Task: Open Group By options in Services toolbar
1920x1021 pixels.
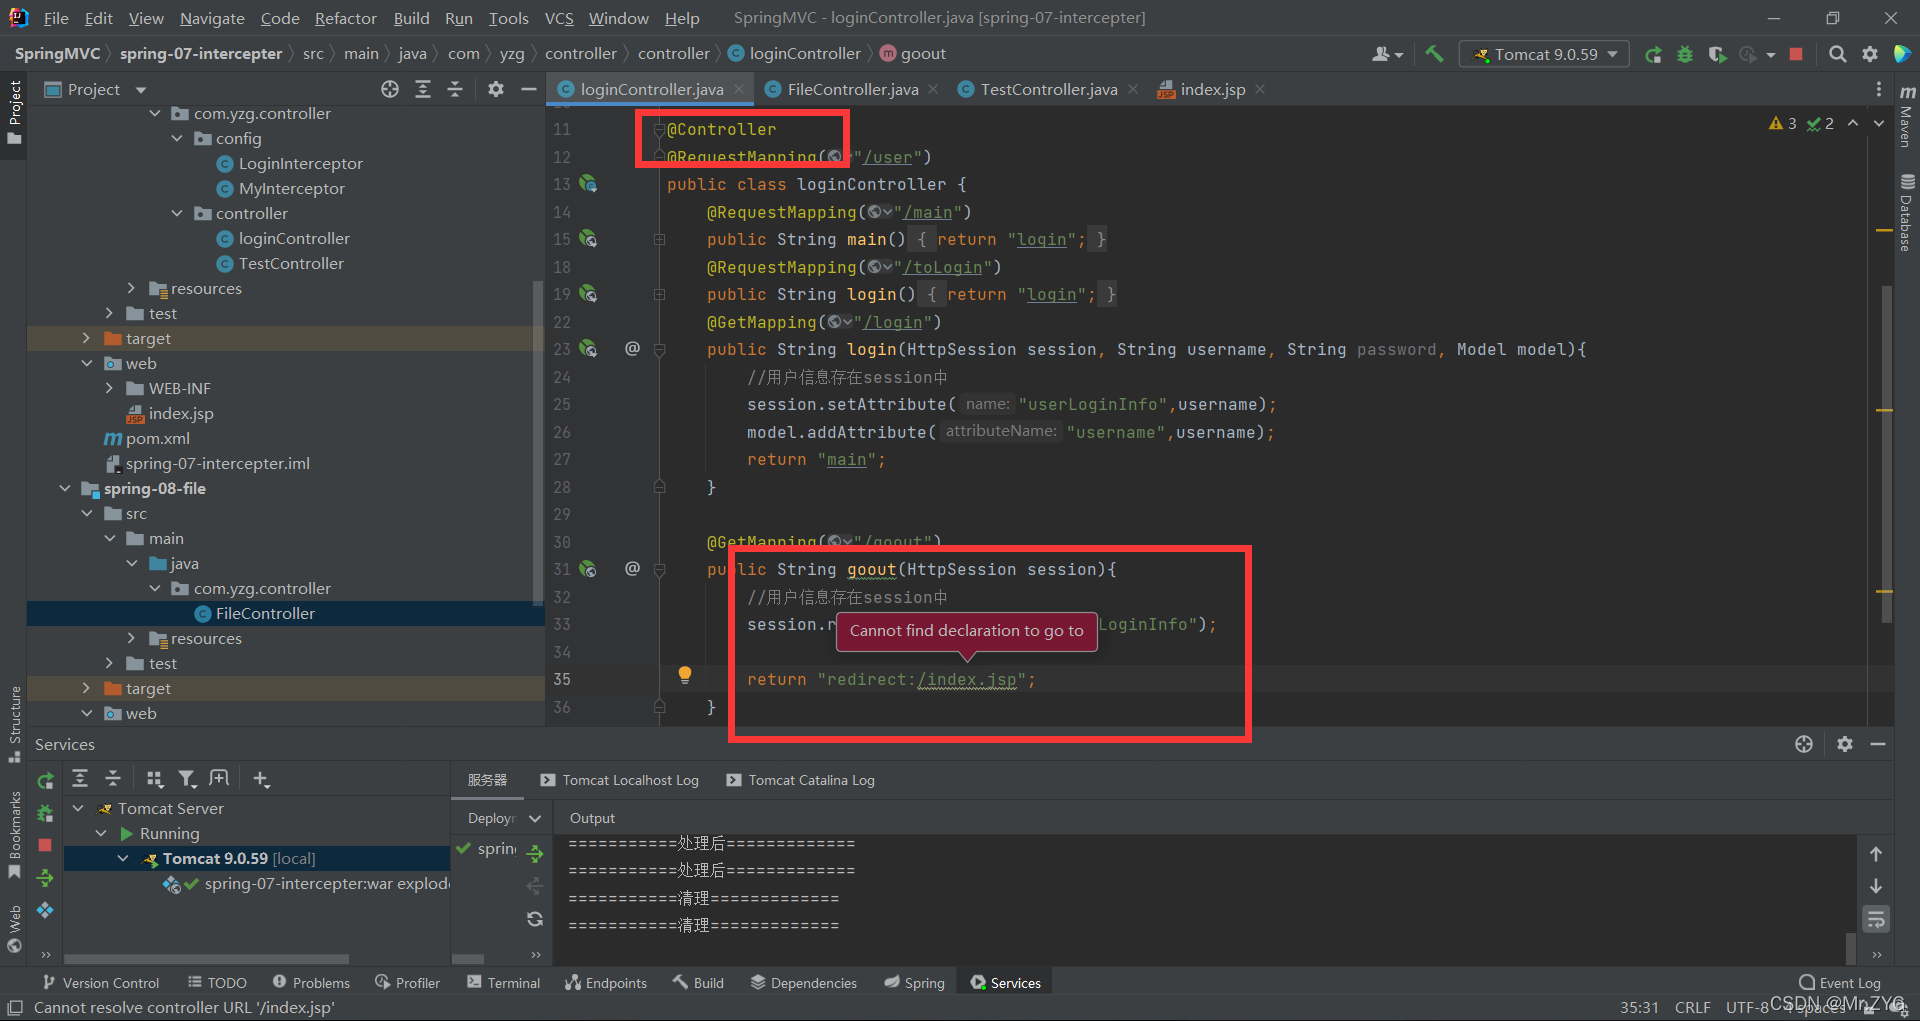Action: coord(154,778)
